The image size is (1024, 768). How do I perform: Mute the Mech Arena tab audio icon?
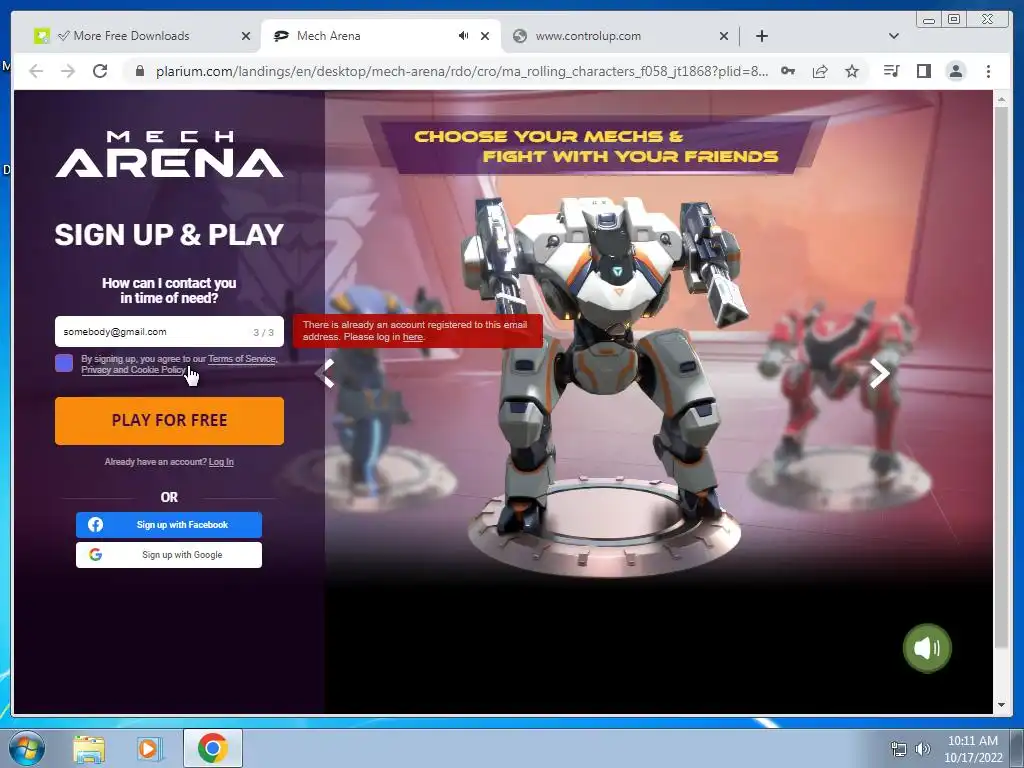point(463,36)
